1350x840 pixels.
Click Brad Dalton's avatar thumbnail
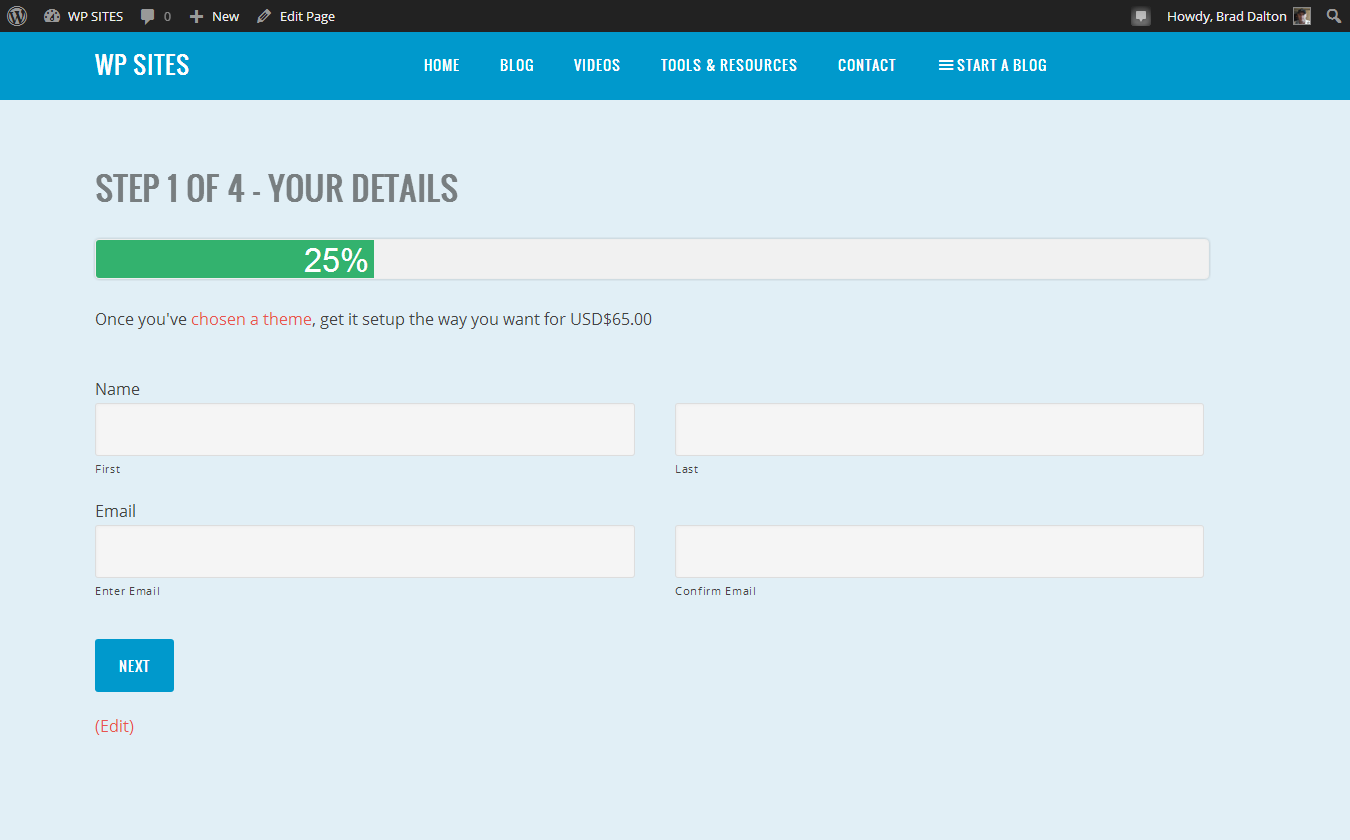pyautogui.click(x=1301, y=16)
